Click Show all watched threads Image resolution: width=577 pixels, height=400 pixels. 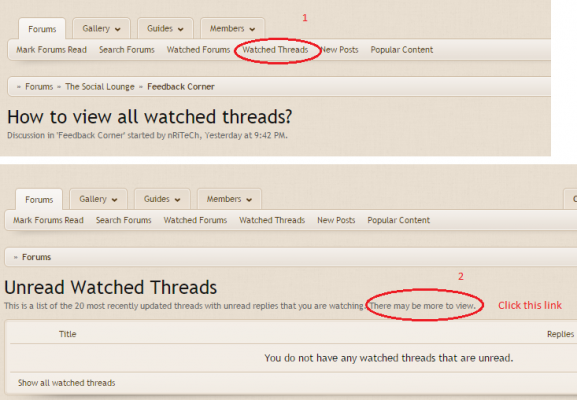[67, 383]
